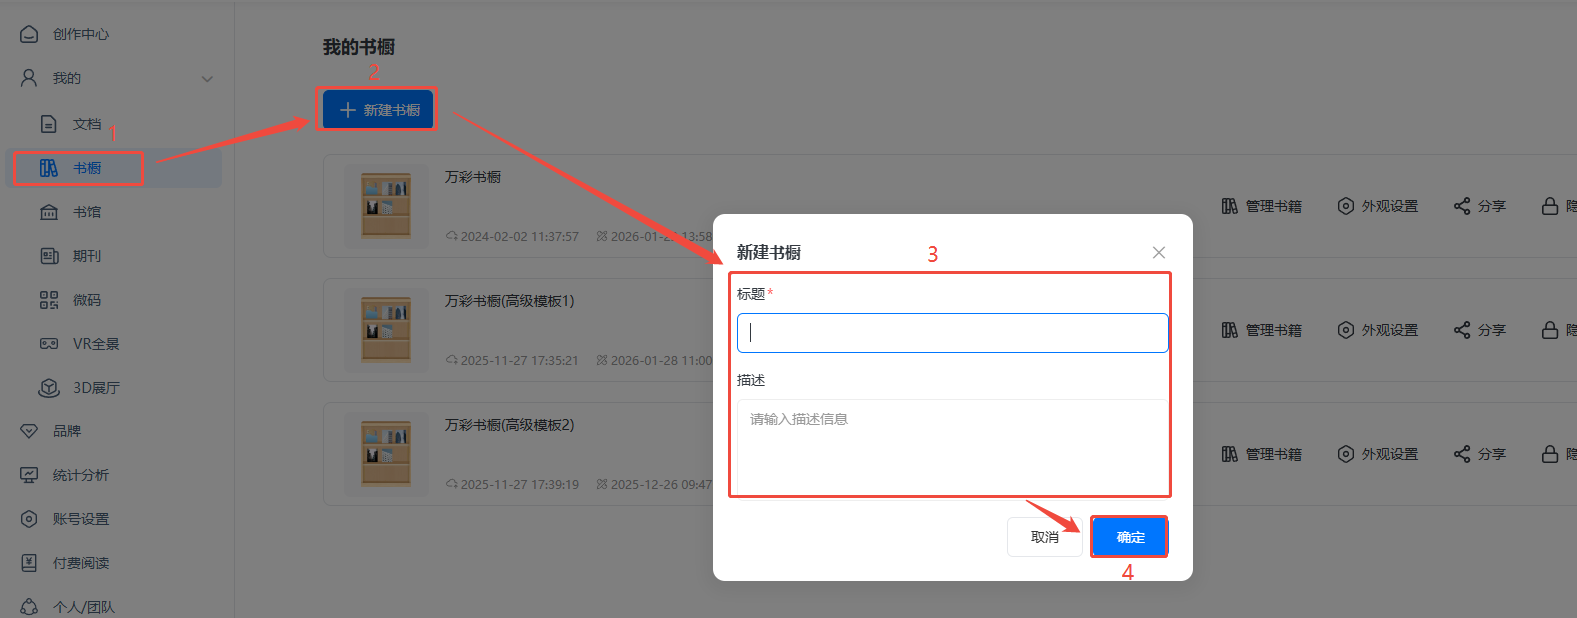Click the 万彩书橱 bookshelf thumbnail

click(x=386, y=206)
